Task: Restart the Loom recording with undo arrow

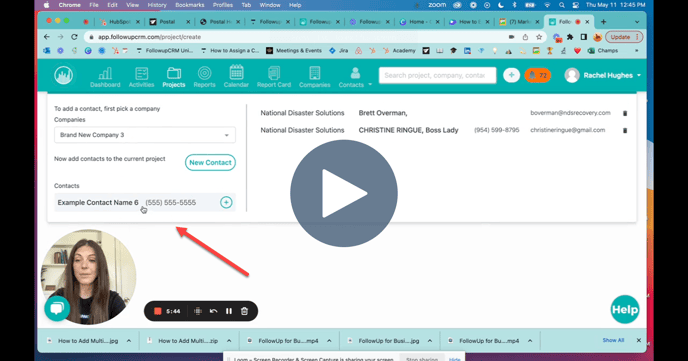Action: point(213,311)
